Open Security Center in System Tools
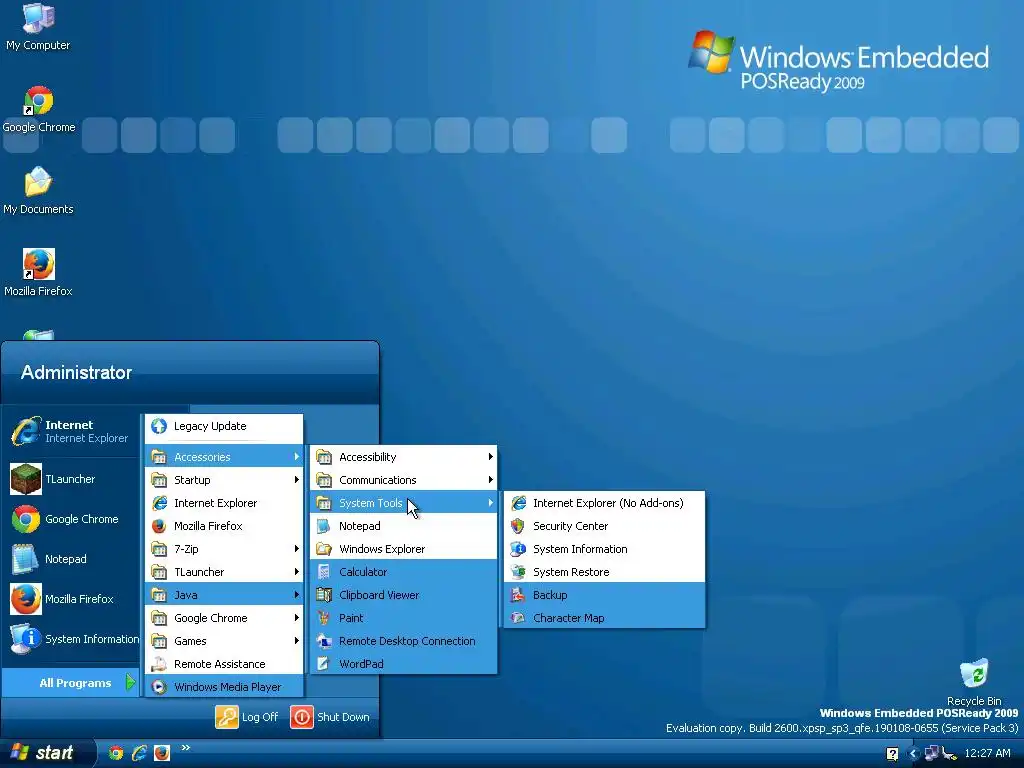1024x768 pixels. pos(605,526)
